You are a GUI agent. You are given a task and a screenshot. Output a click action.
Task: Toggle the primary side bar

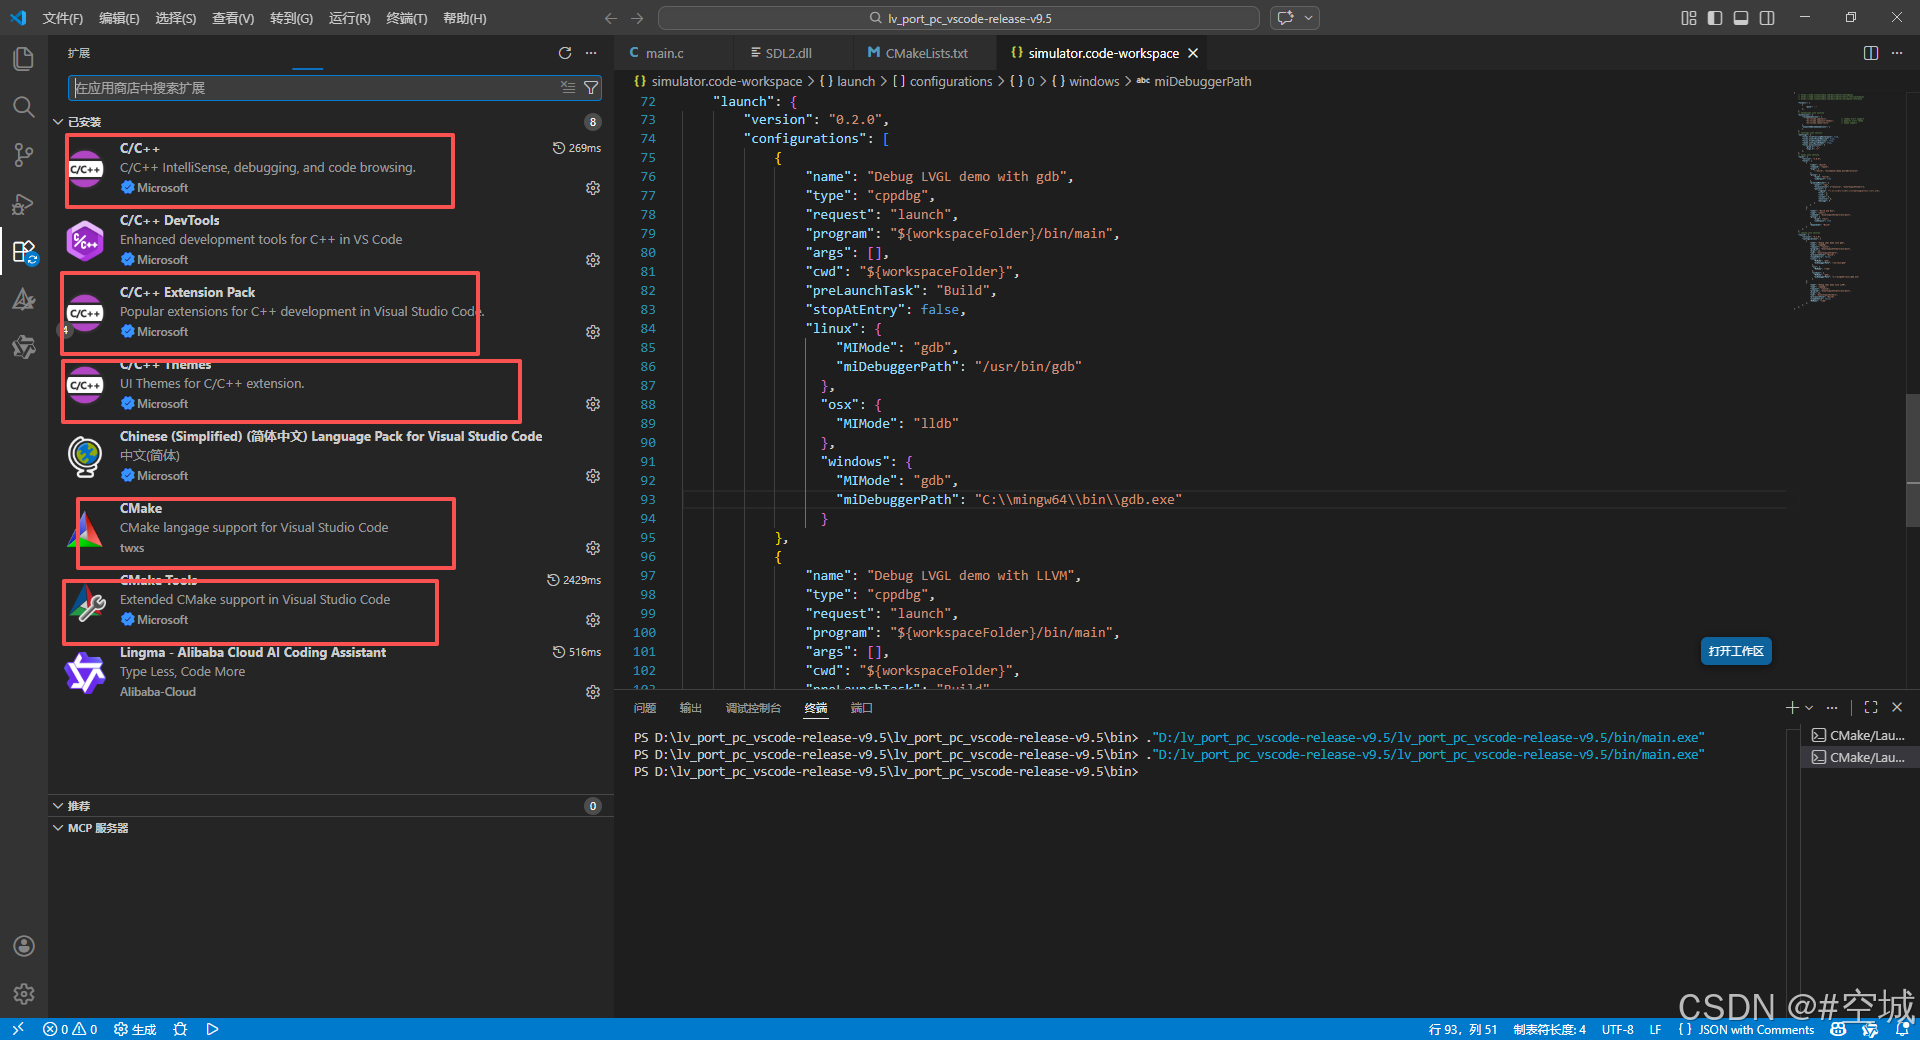pos(1715,18)
